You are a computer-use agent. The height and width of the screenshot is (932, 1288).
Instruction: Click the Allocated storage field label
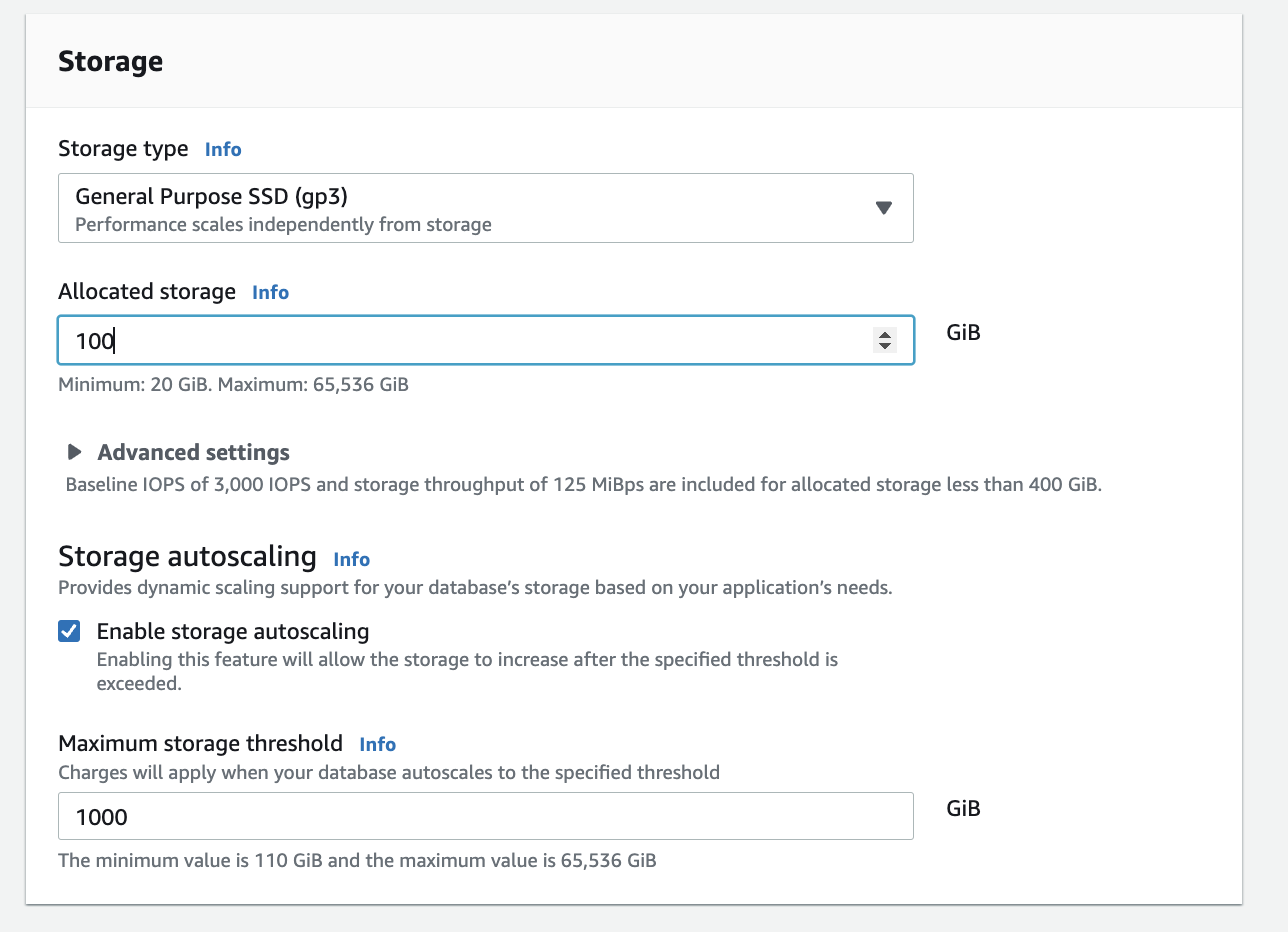coord(147,292)
